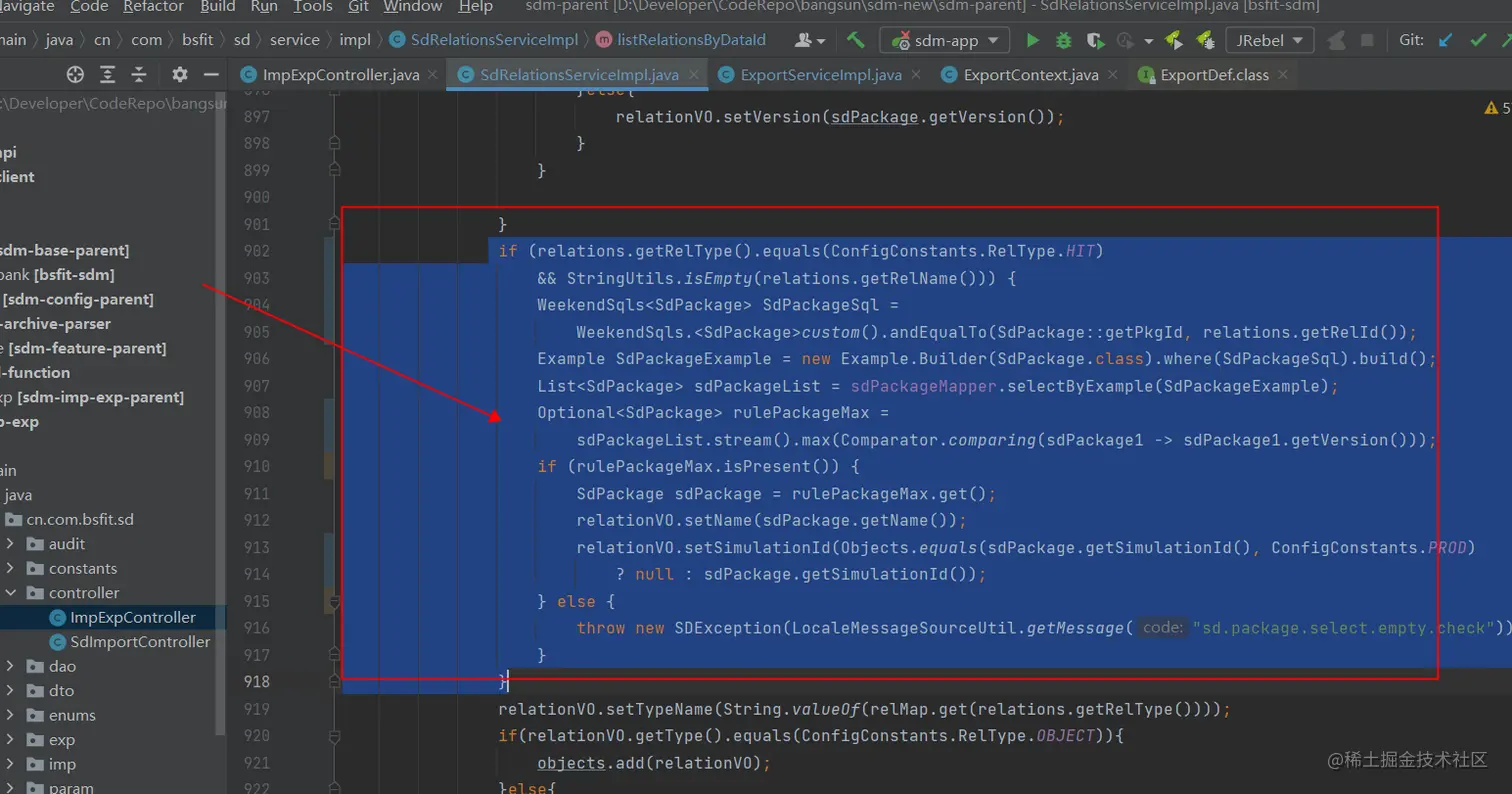Click the bsfit breadcrumb item
This screenshot has height=794, width=1512.
(x=198, y=40)
